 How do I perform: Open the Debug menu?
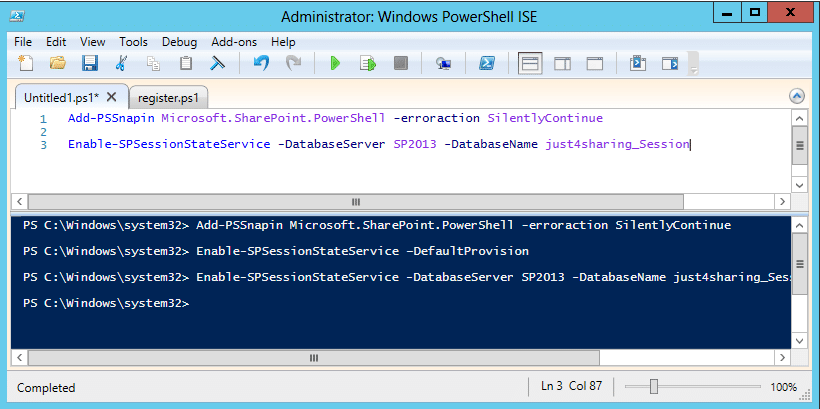pos(179,42)
